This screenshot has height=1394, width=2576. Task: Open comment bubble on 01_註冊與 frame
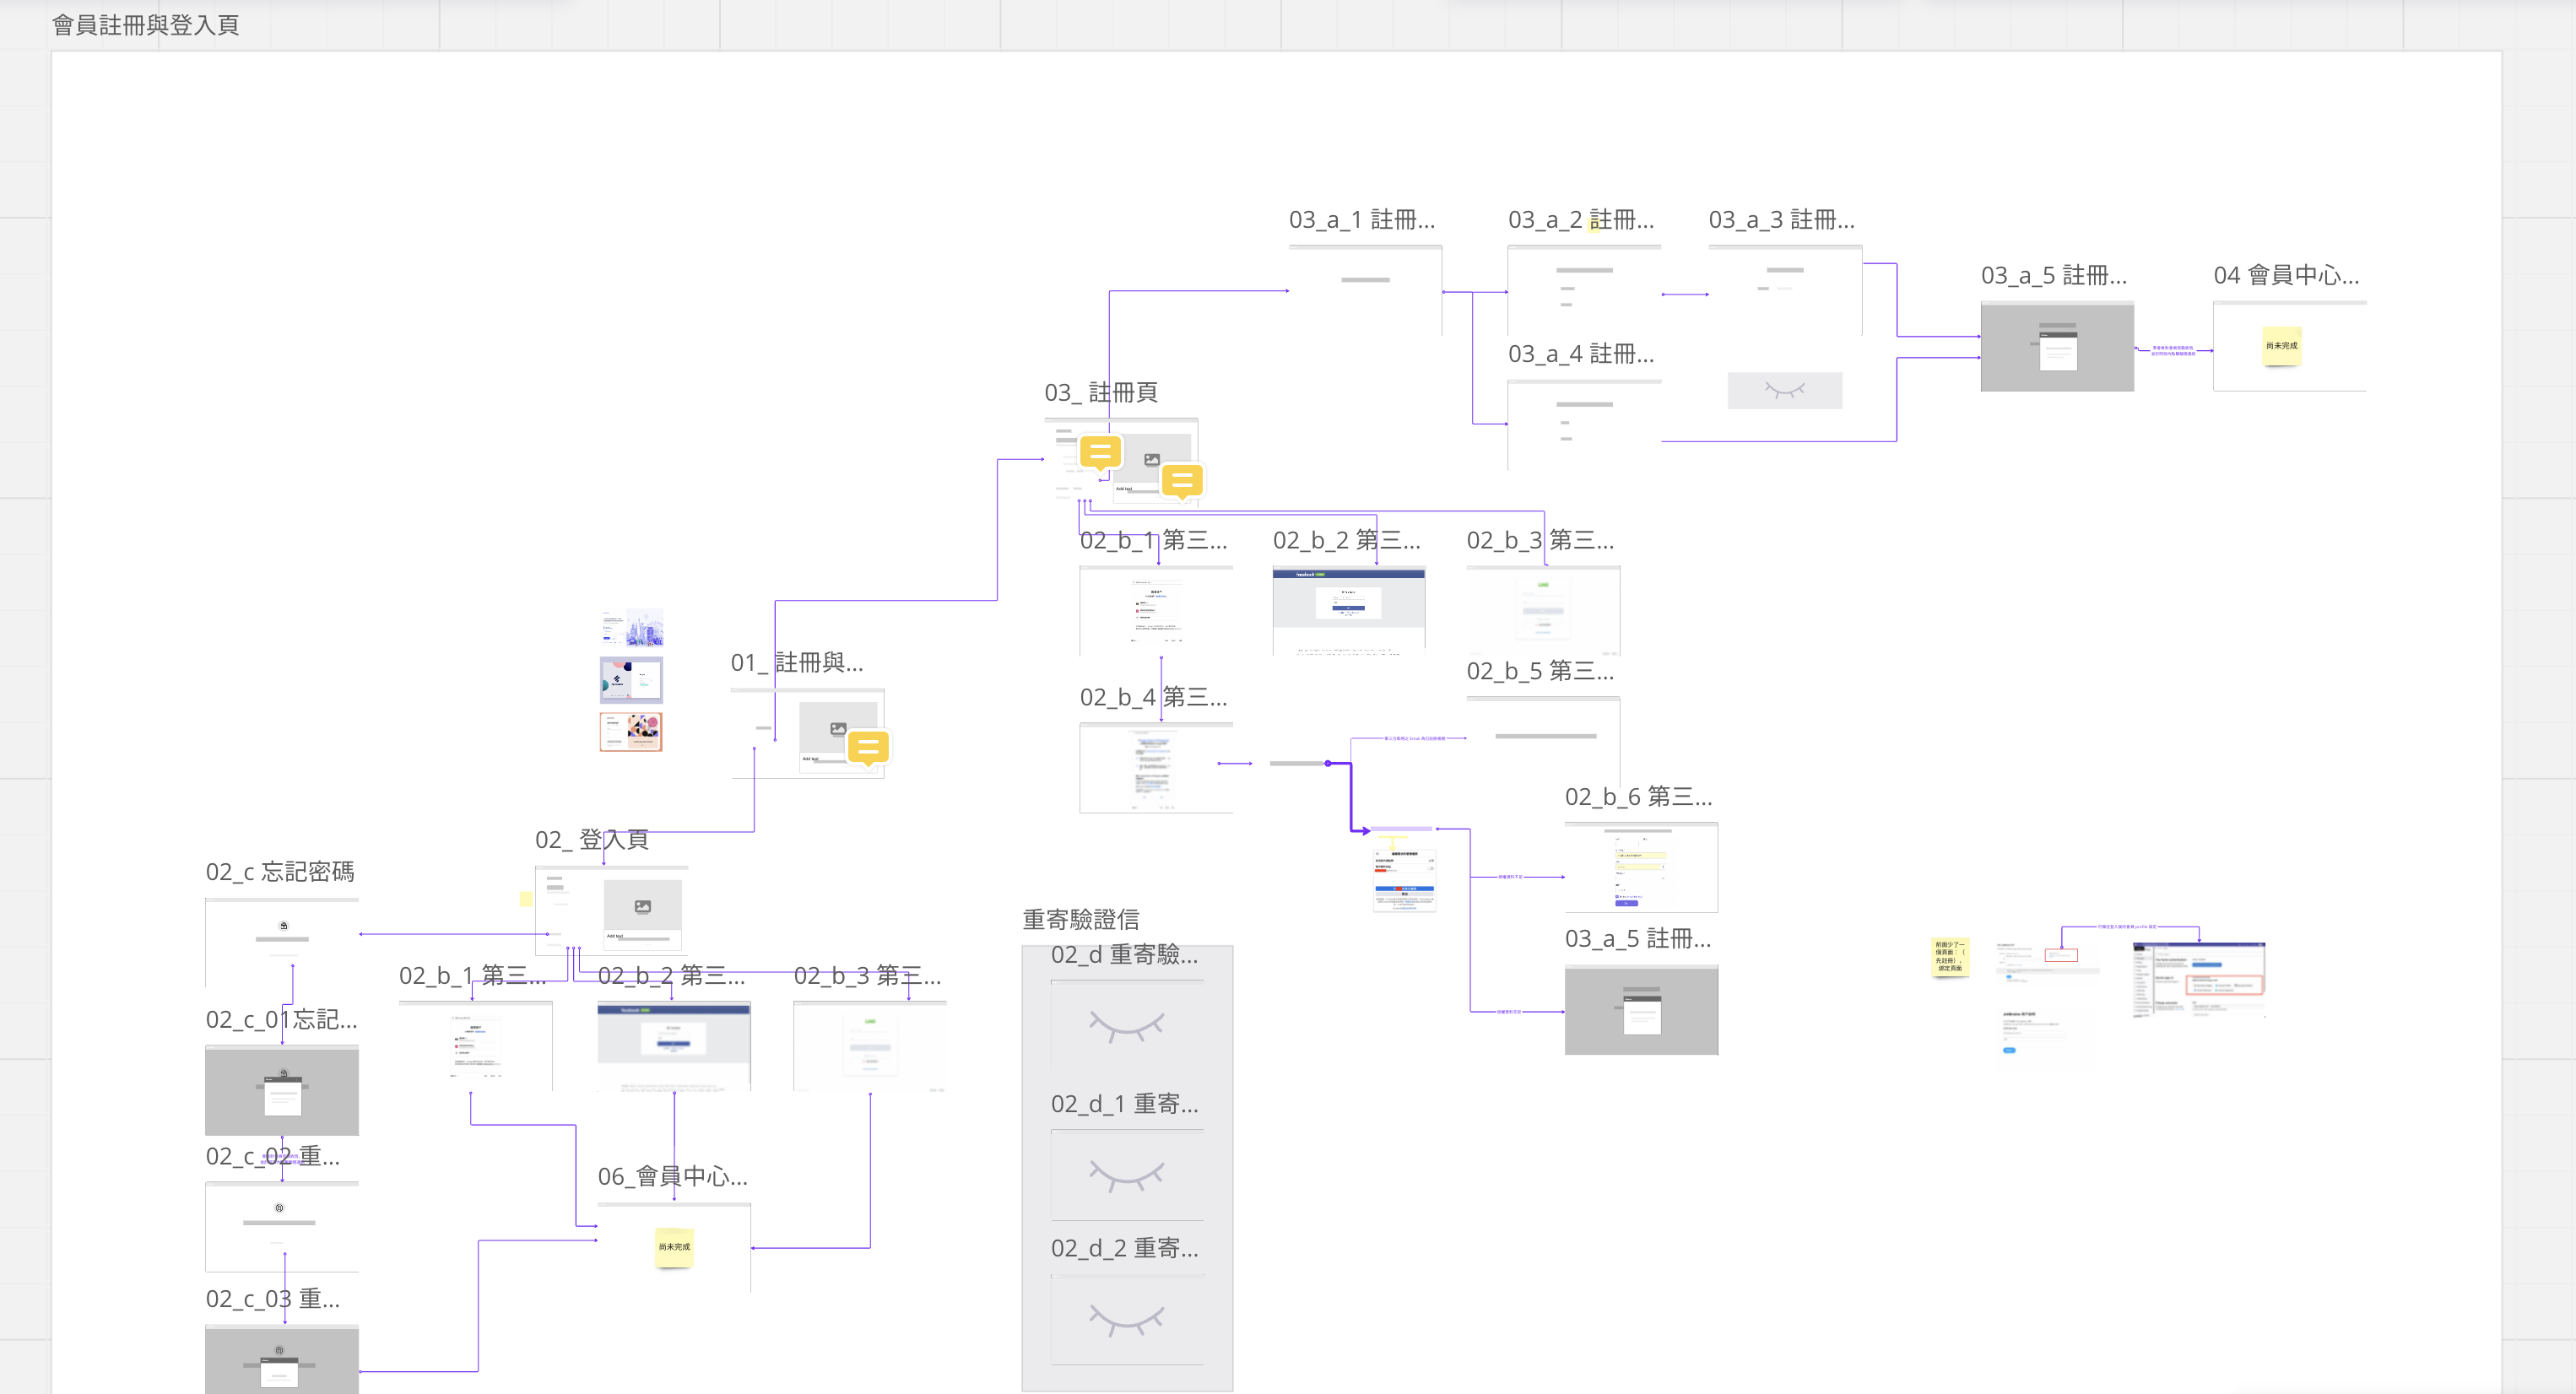tap(868, 747)
